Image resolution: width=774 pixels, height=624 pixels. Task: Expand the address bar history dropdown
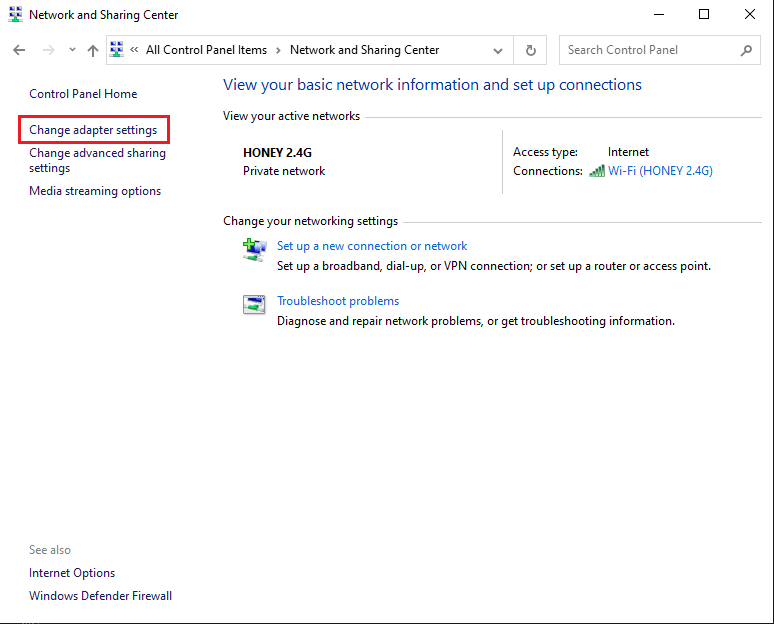[x=498, y=50]
